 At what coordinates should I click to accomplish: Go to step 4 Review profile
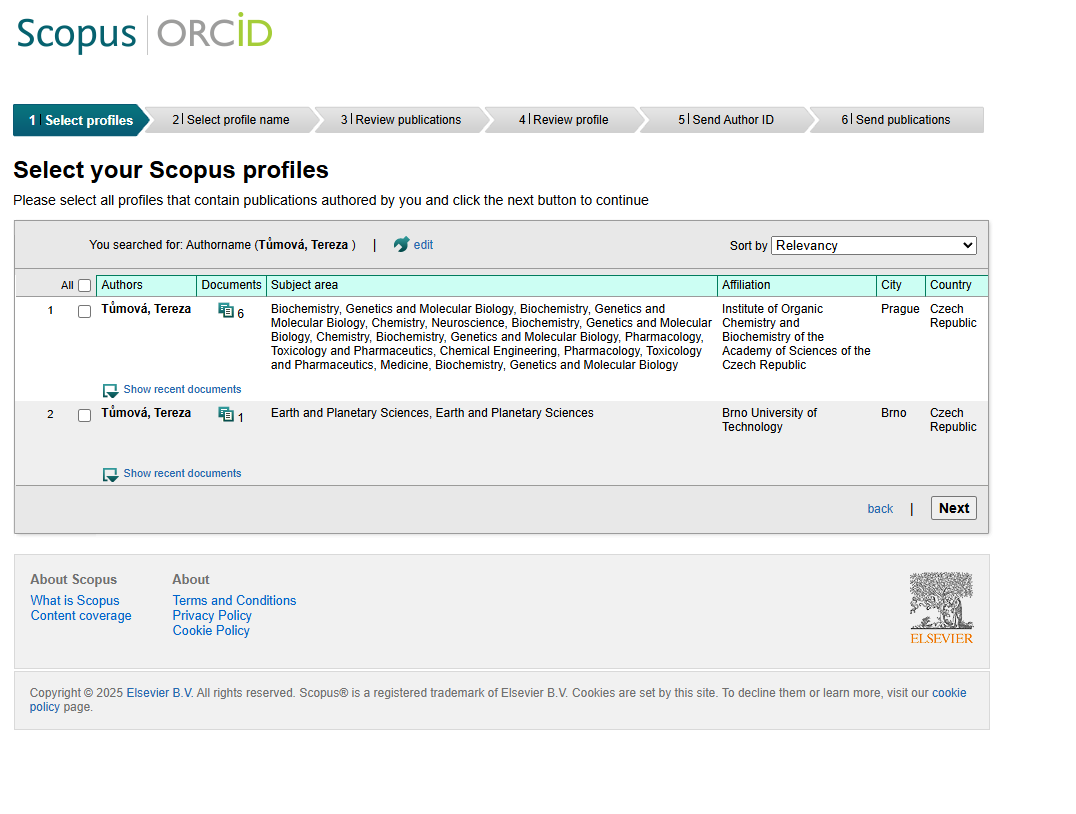coord(563,120)
